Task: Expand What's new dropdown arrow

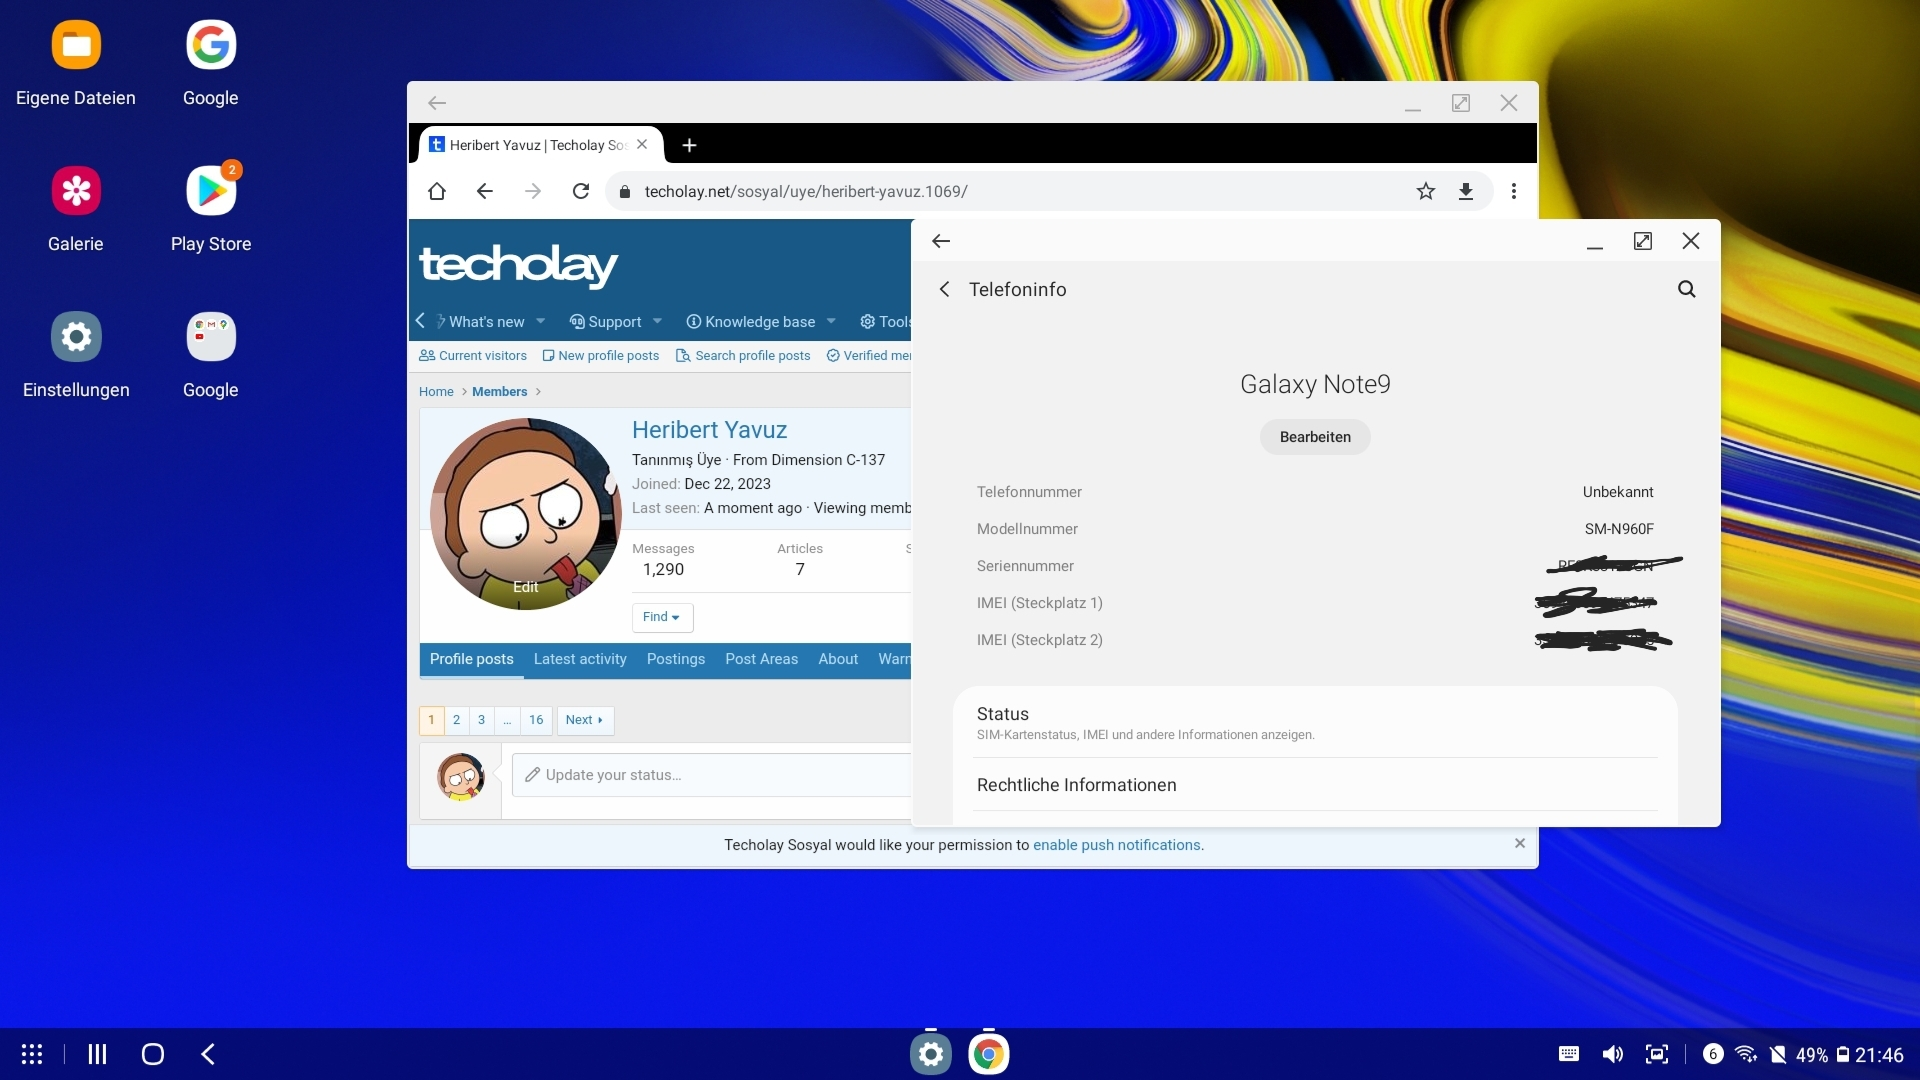Action: pos(541,321)
